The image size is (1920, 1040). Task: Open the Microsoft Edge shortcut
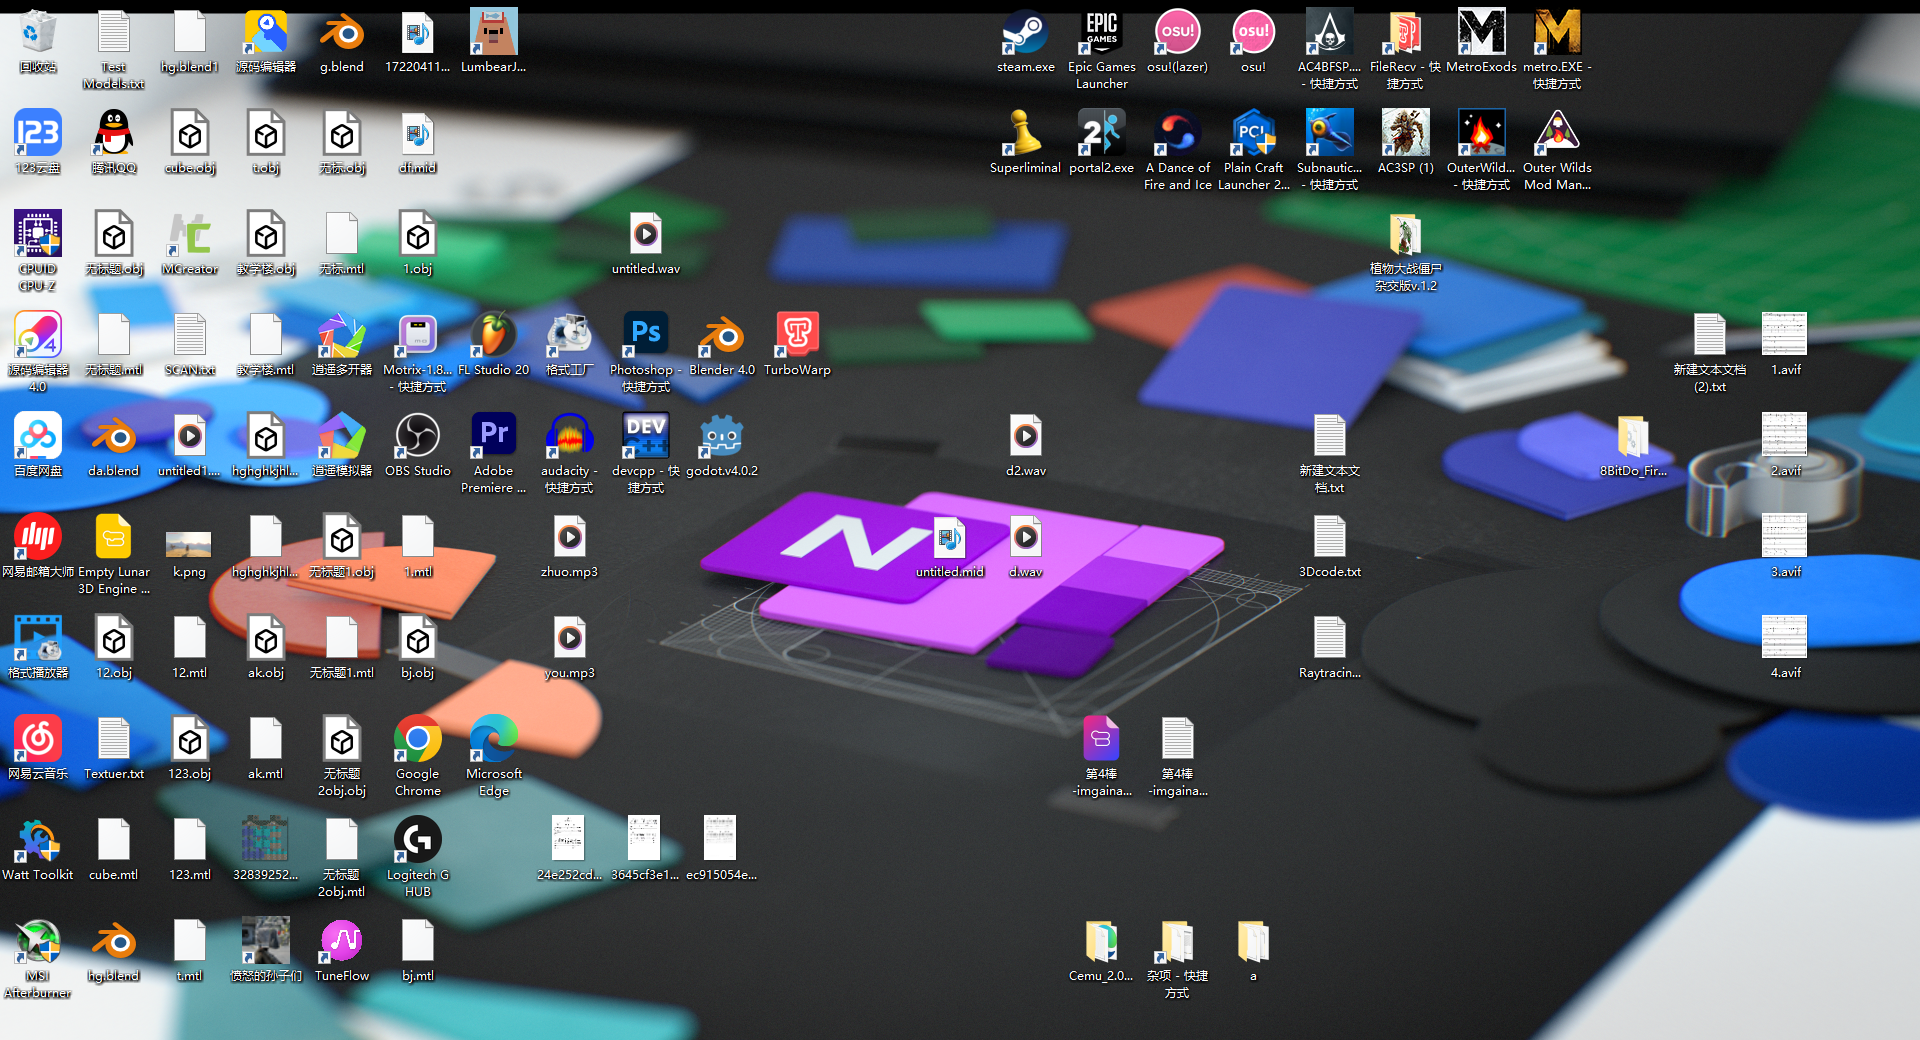tap(494, 740)
